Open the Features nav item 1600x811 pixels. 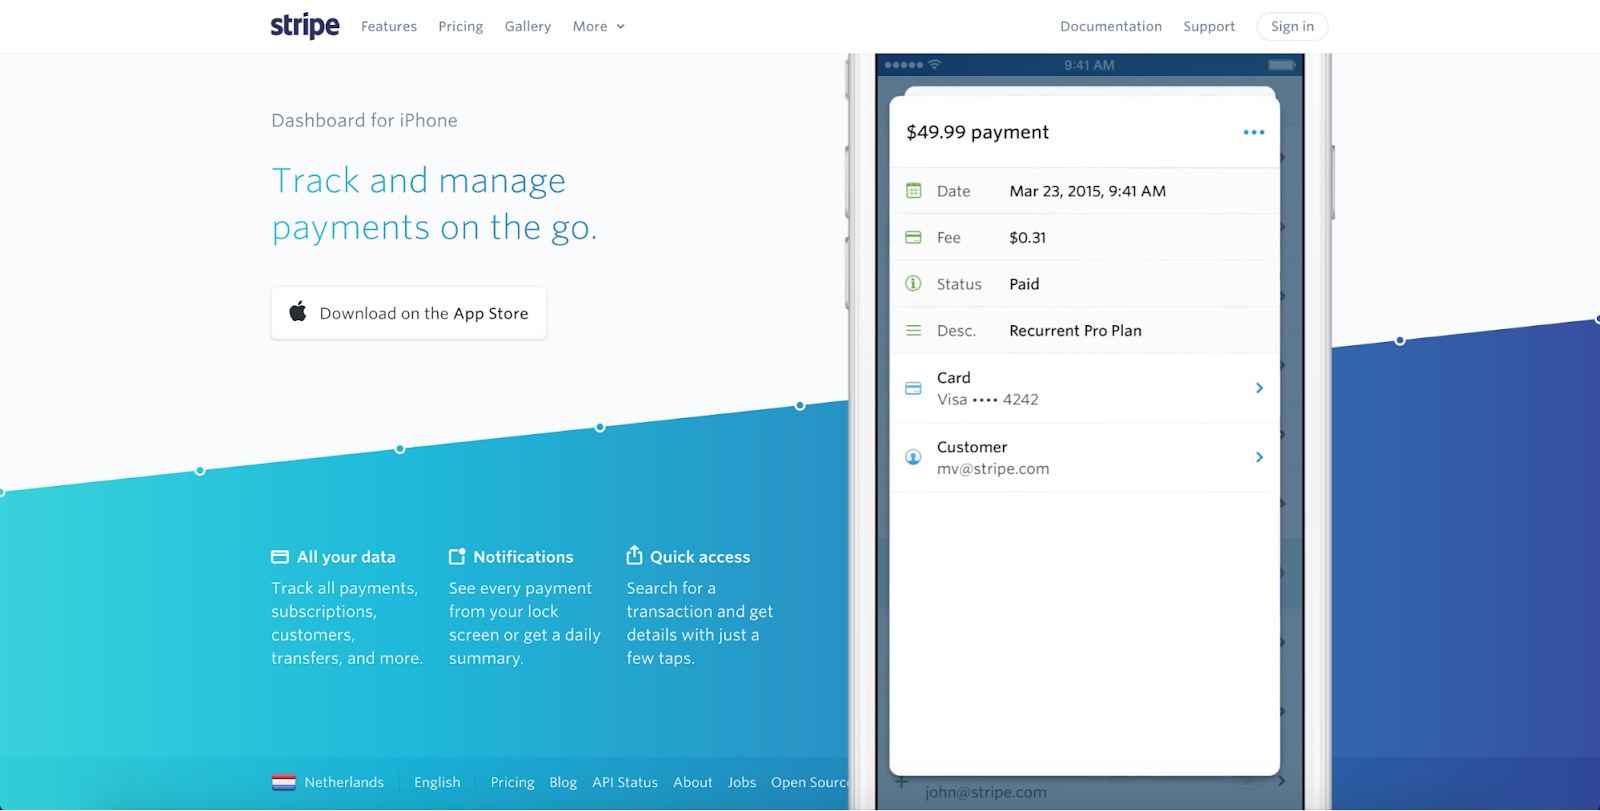pos(389,27)
